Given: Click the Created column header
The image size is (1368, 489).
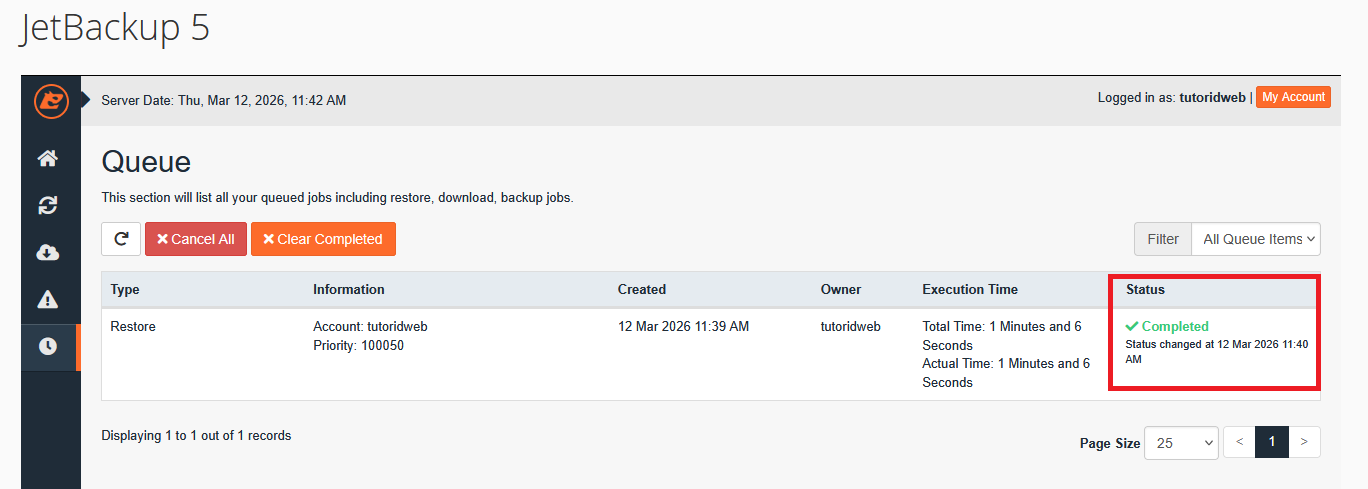Looking at the screenshot, I should [x=642, y=289].
